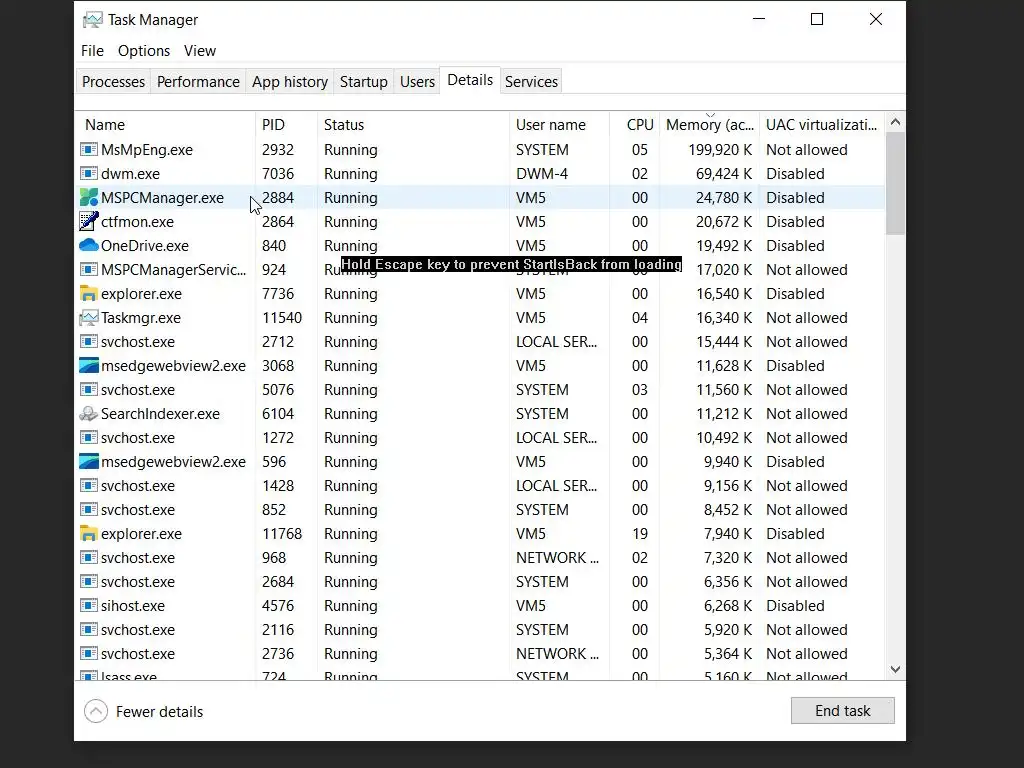Viewport: 1024px width, 768px height.
Task: Click the svchost.exe icon with PID 2712
Action: (88, 342)
